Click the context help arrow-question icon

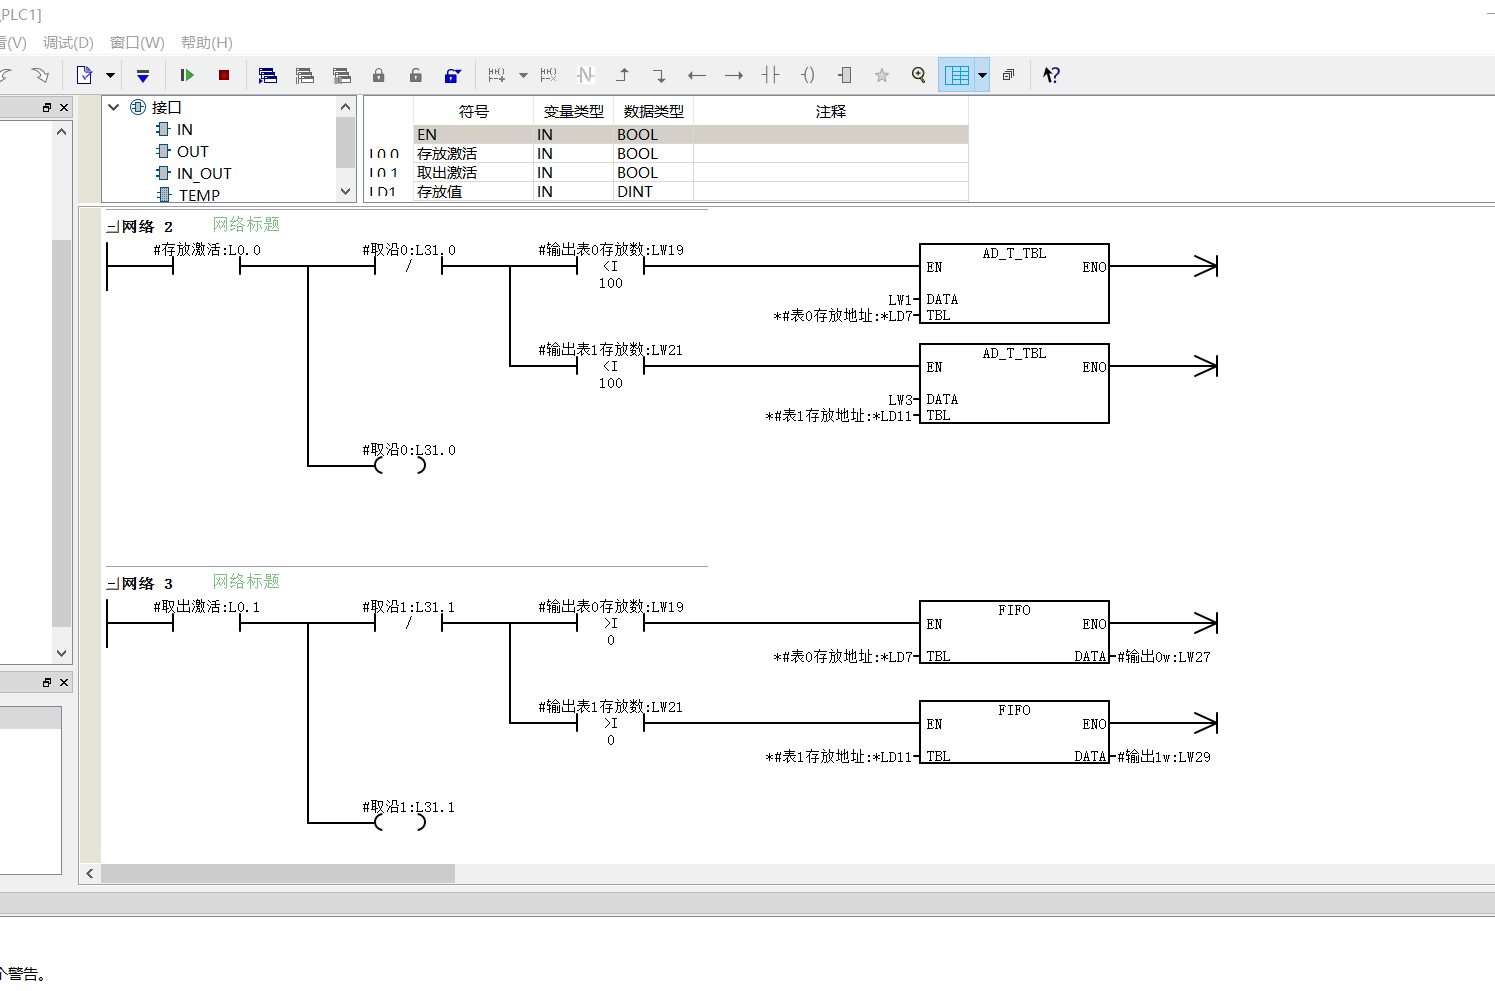pyautogui.click(x=1051, y=75)
